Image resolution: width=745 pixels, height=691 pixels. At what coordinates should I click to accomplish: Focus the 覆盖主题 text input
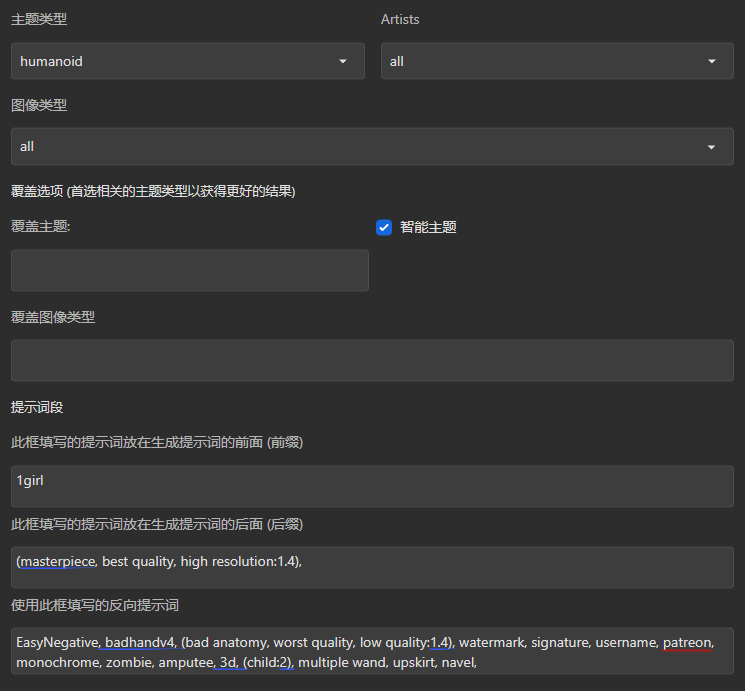(189, 270)
